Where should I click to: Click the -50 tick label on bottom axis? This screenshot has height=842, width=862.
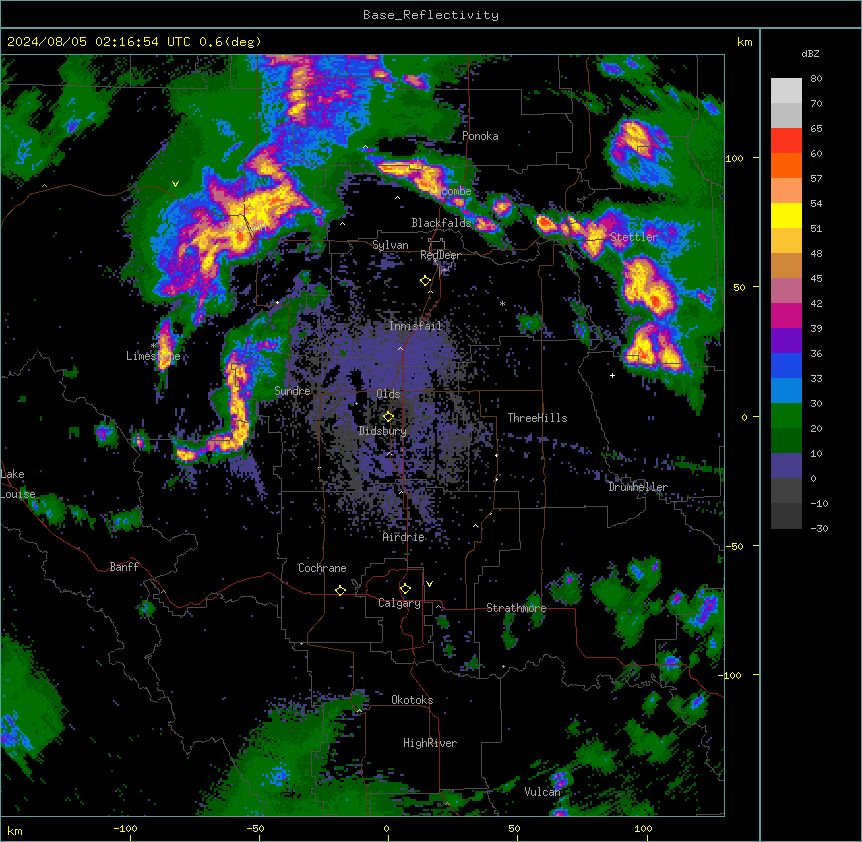255,828
